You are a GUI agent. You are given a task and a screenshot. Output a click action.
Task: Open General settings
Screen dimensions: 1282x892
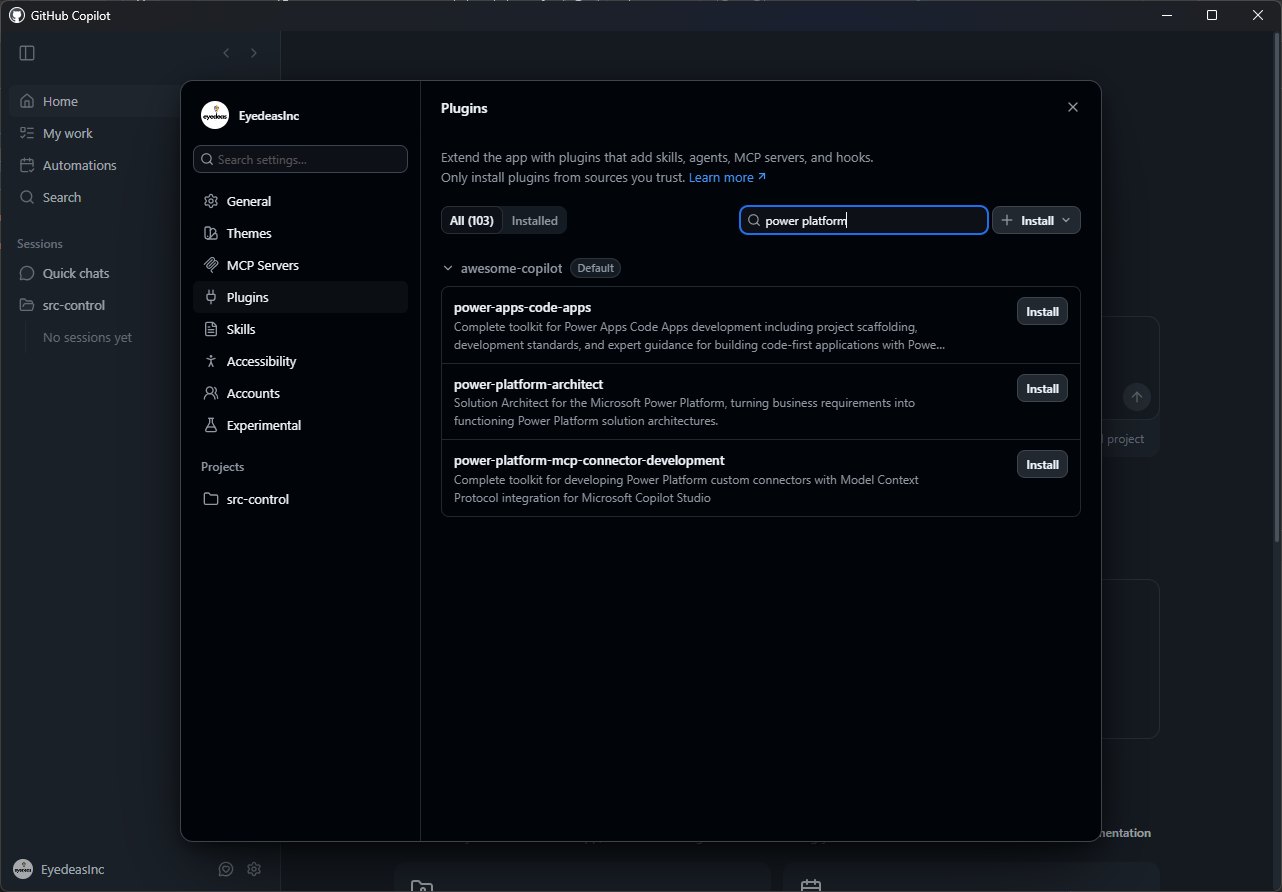[x=300, y=201]
